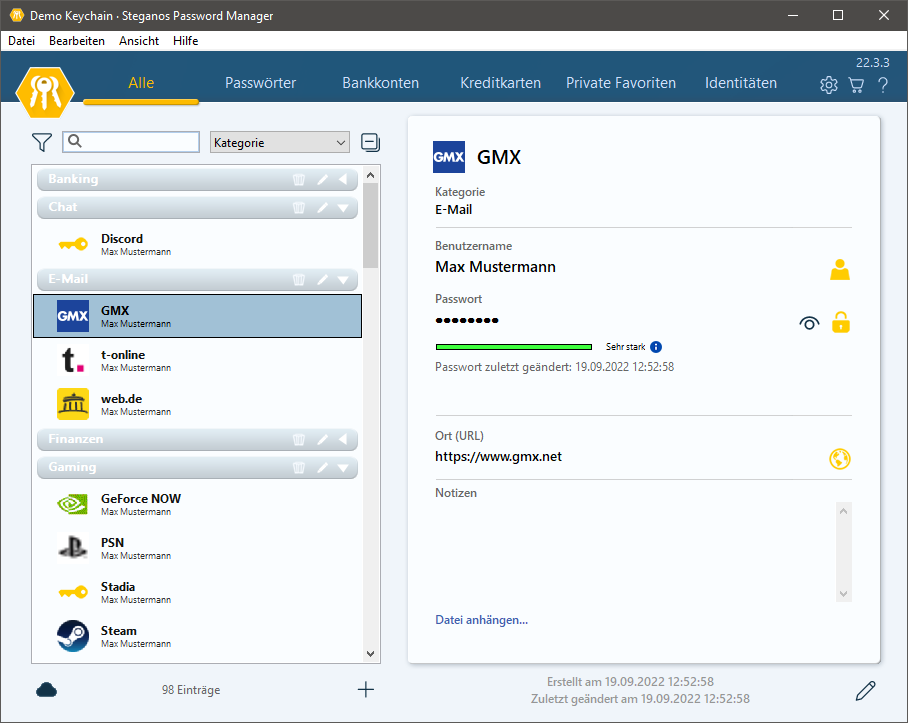Click the entry list scroll-down arrow
Screen dimensions: 908x723
[x=371, y=654]
